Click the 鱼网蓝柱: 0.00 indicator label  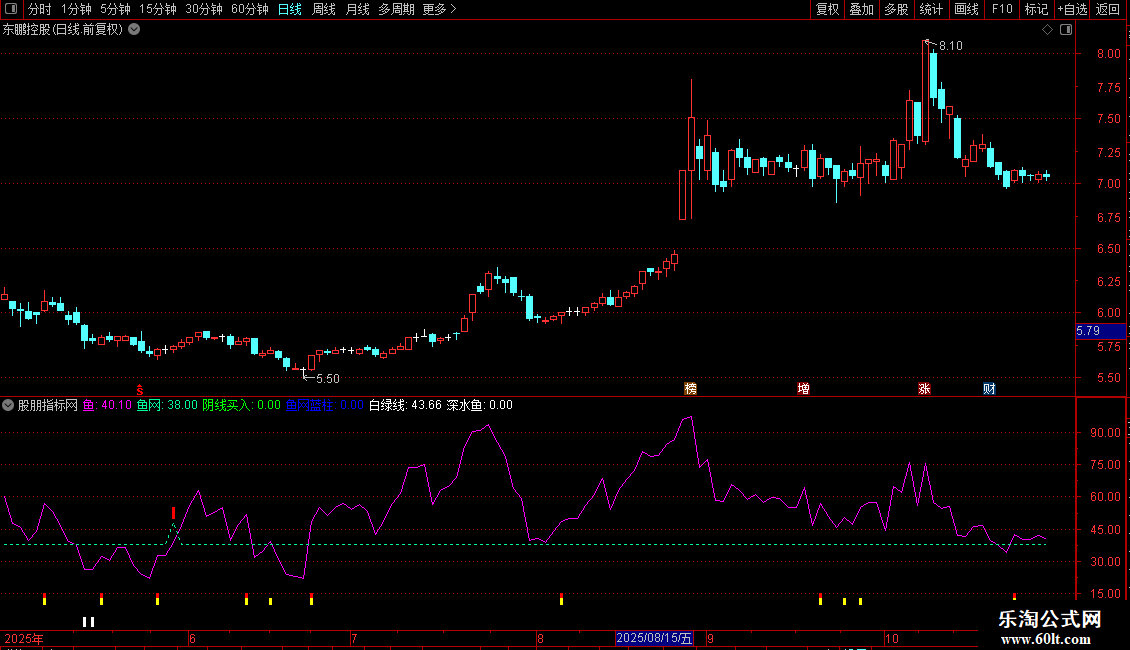pos(325,405)
